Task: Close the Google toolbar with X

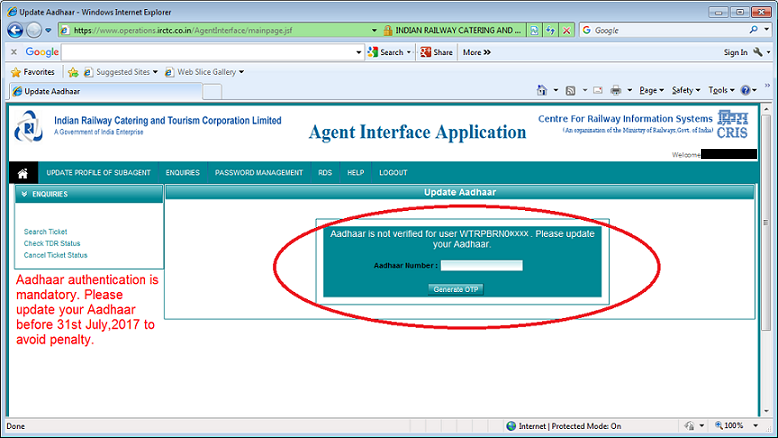Action: 14,52
